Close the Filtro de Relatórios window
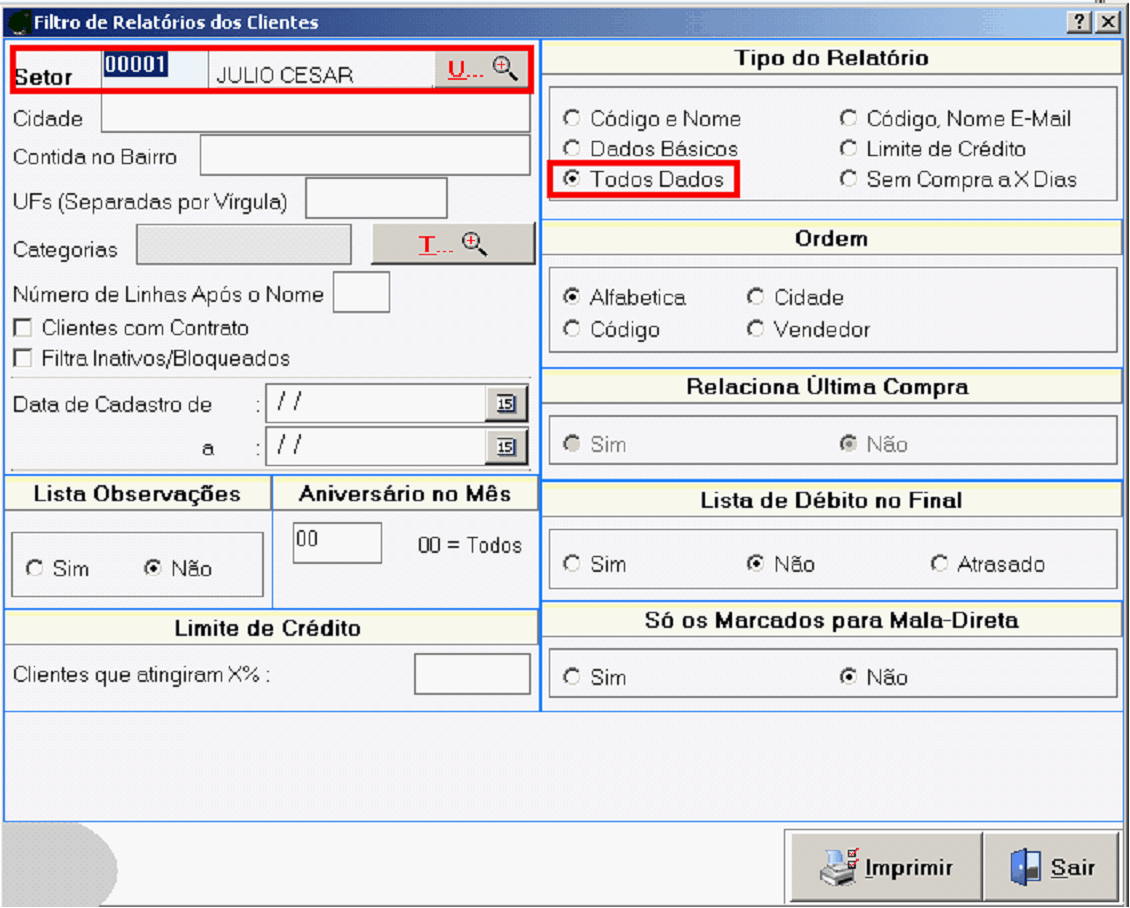Viewport: 1130px width, 908px height. click(x=1106, y=22)
